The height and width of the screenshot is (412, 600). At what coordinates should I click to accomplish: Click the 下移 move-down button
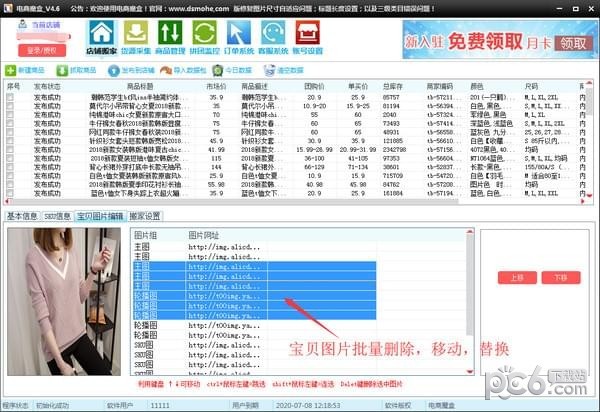561,277
